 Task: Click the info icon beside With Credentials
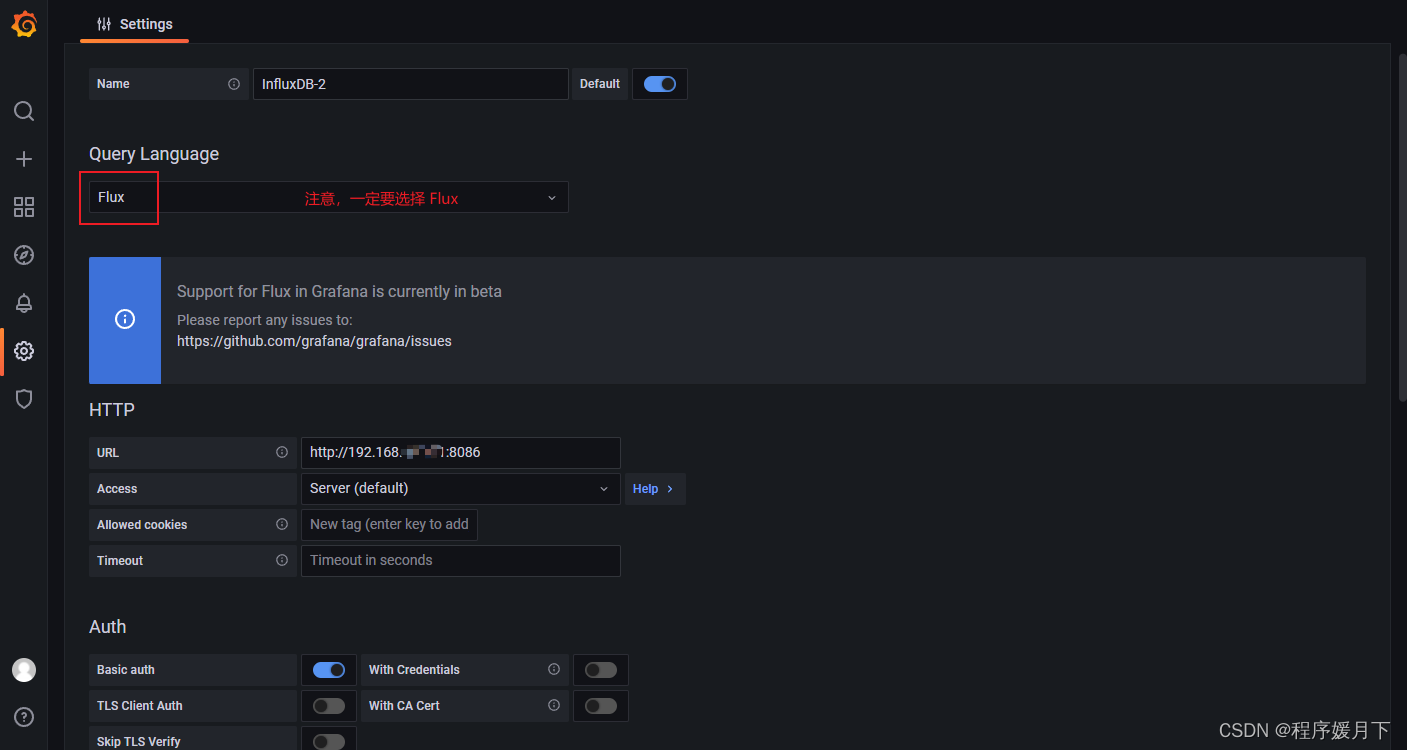554,670
